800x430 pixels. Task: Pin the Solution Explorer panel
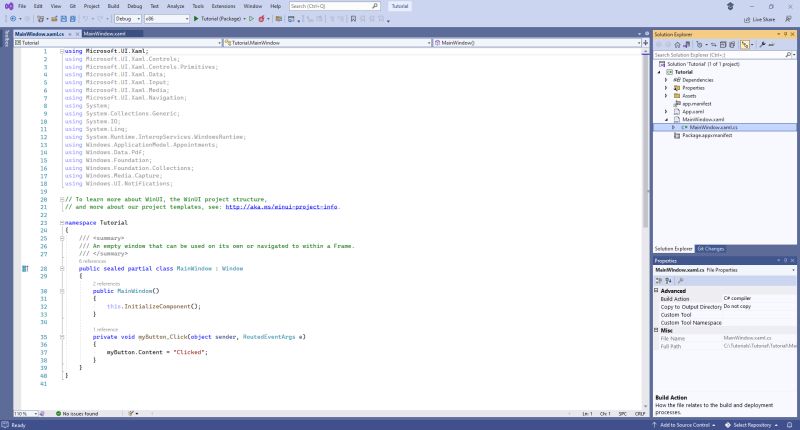click(x=785, y=34)
